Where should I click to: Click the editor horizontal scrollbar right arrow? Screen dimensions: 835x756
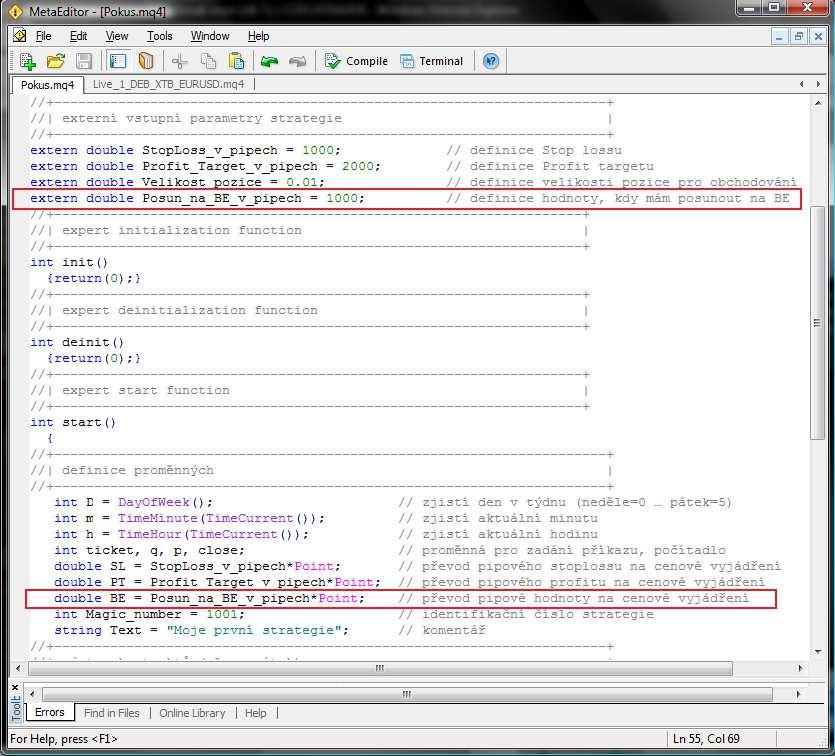pos(800,668)
